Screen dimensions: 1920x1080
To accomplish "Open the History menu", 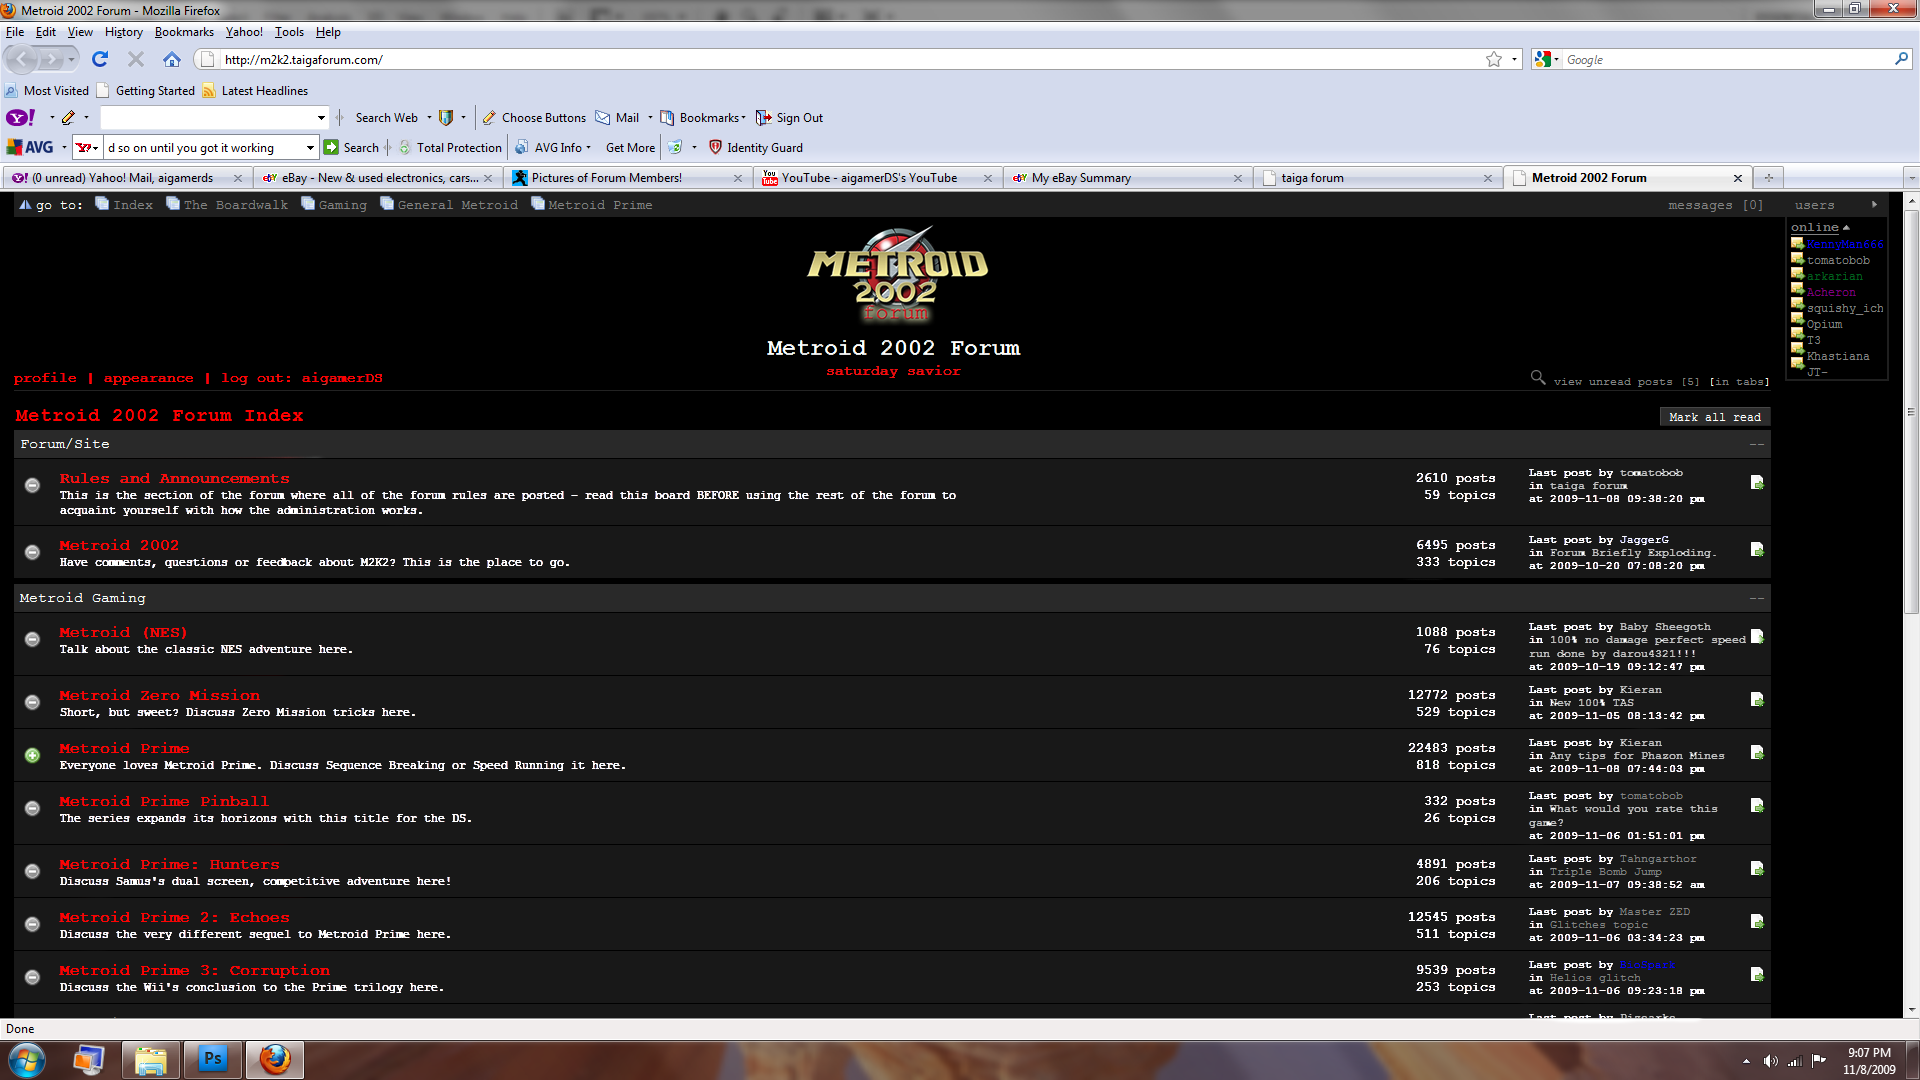I will [123, 32].
